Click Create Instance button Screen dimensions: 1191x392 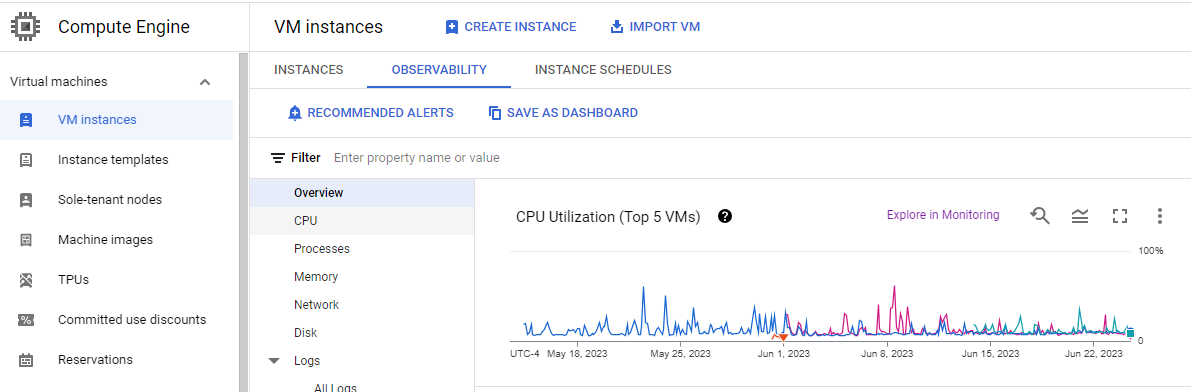pos(510,27)
